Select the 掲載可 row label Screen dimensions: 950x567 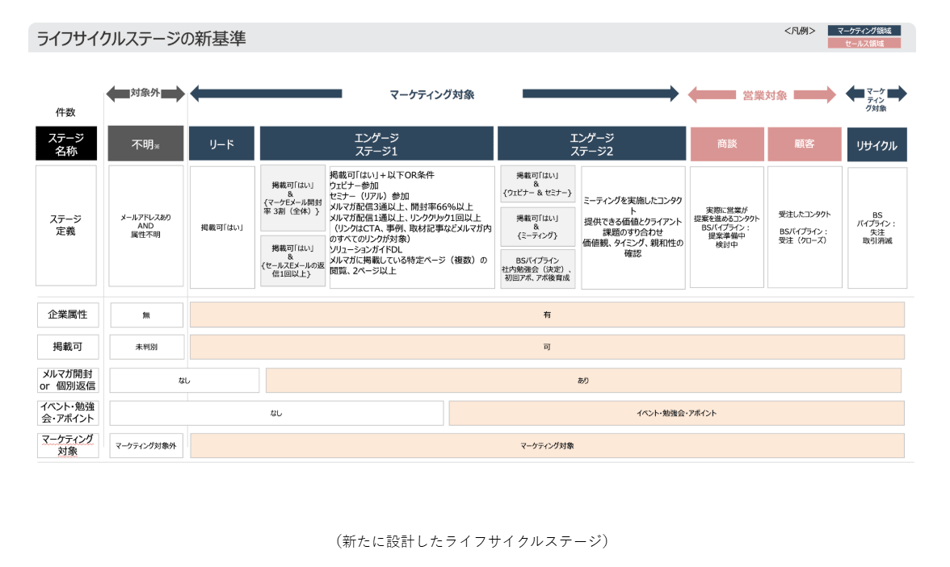coord(67,346)
